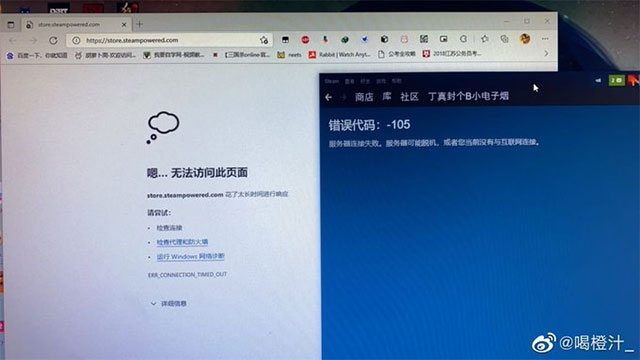Click the red ABP extension icon
Image resolution: width=640 pixels, height=360 pixels.
click(x=305, y=40)
